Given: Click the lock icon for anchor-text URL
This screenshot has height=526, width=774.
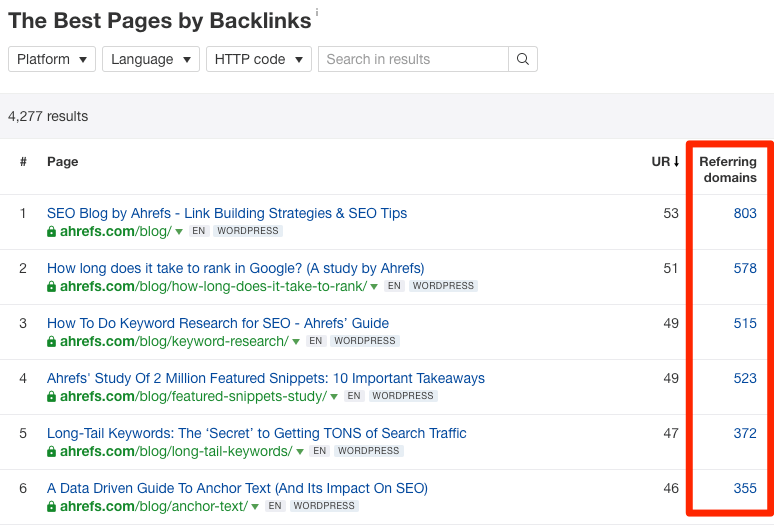Looking at the screenshot, I should tap(51, 506).
